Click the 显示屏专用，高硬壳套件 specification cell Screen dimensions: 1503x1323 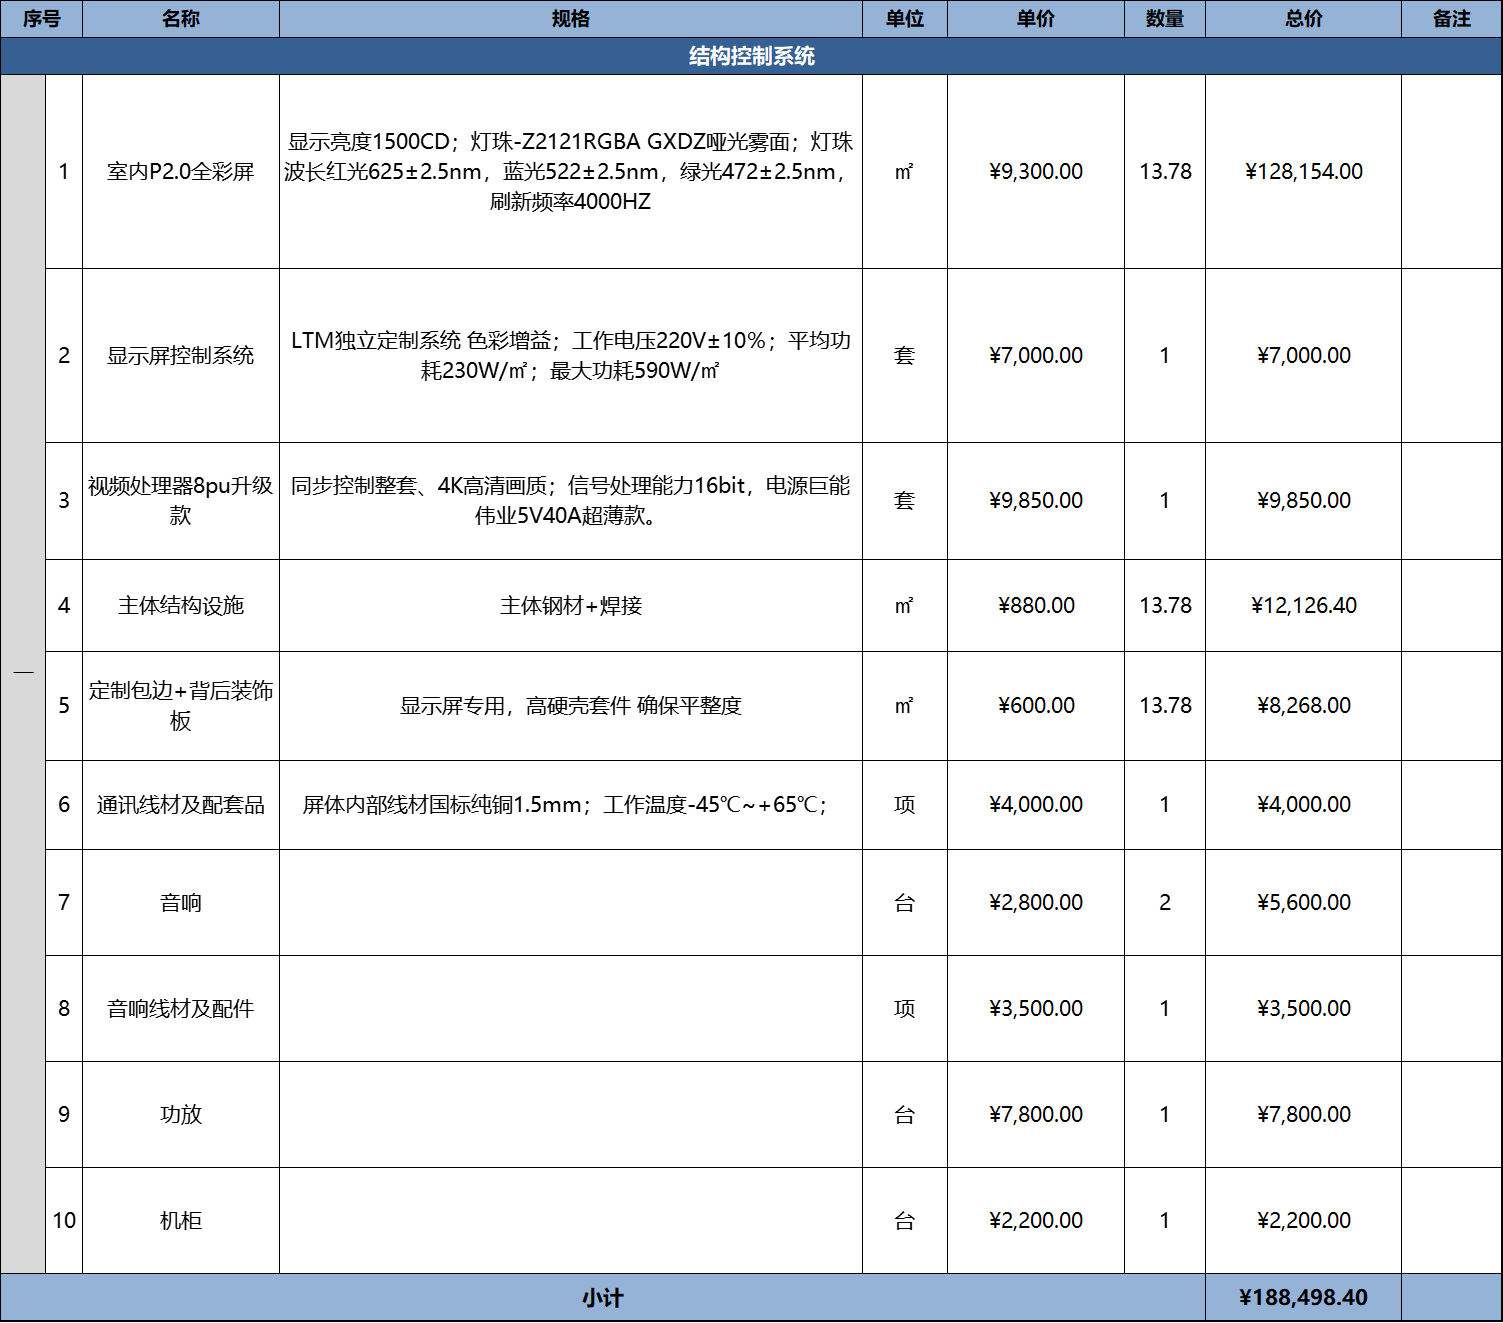click(x=571, y=706)
